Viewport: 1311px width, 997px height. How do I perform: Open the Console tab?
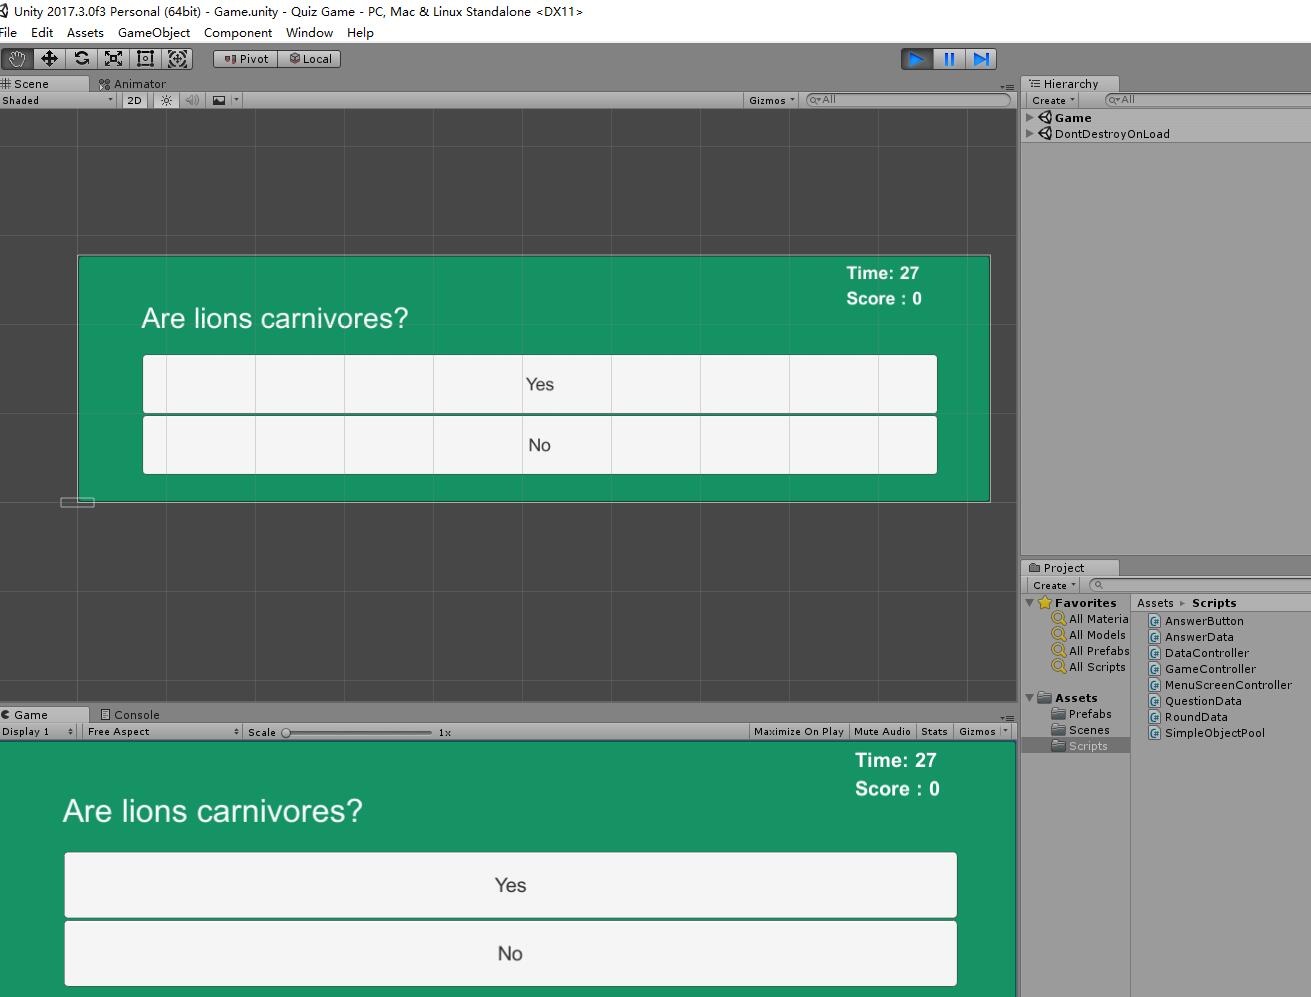pyautogui.click(x=131, y=715)
